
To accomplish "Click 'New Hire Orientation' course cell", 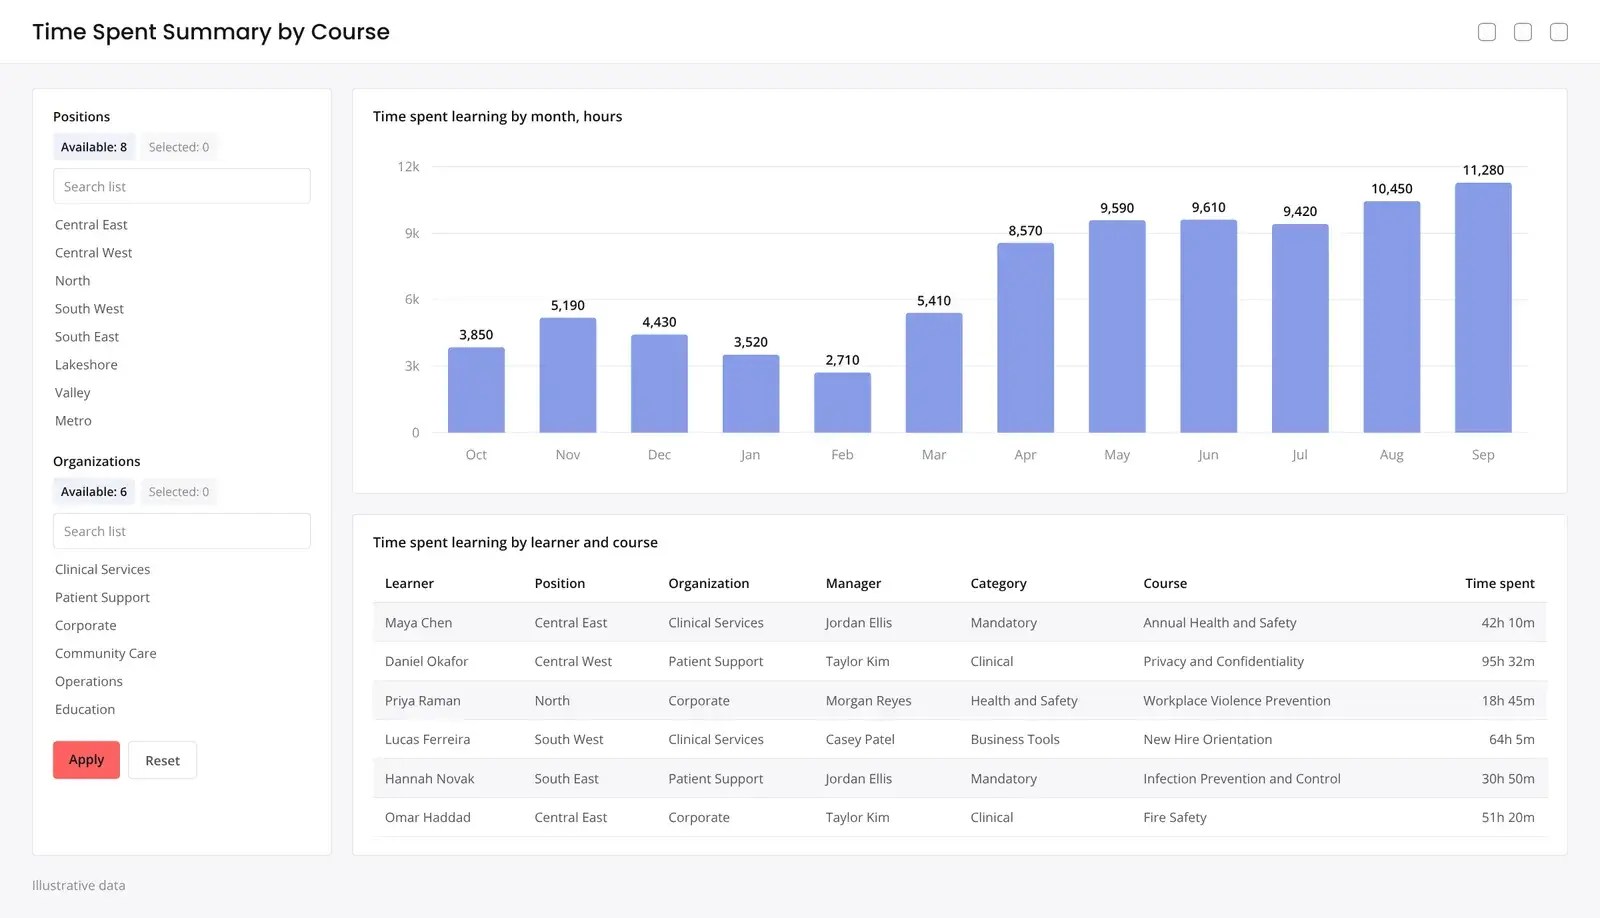I will tap(1207, 740).
